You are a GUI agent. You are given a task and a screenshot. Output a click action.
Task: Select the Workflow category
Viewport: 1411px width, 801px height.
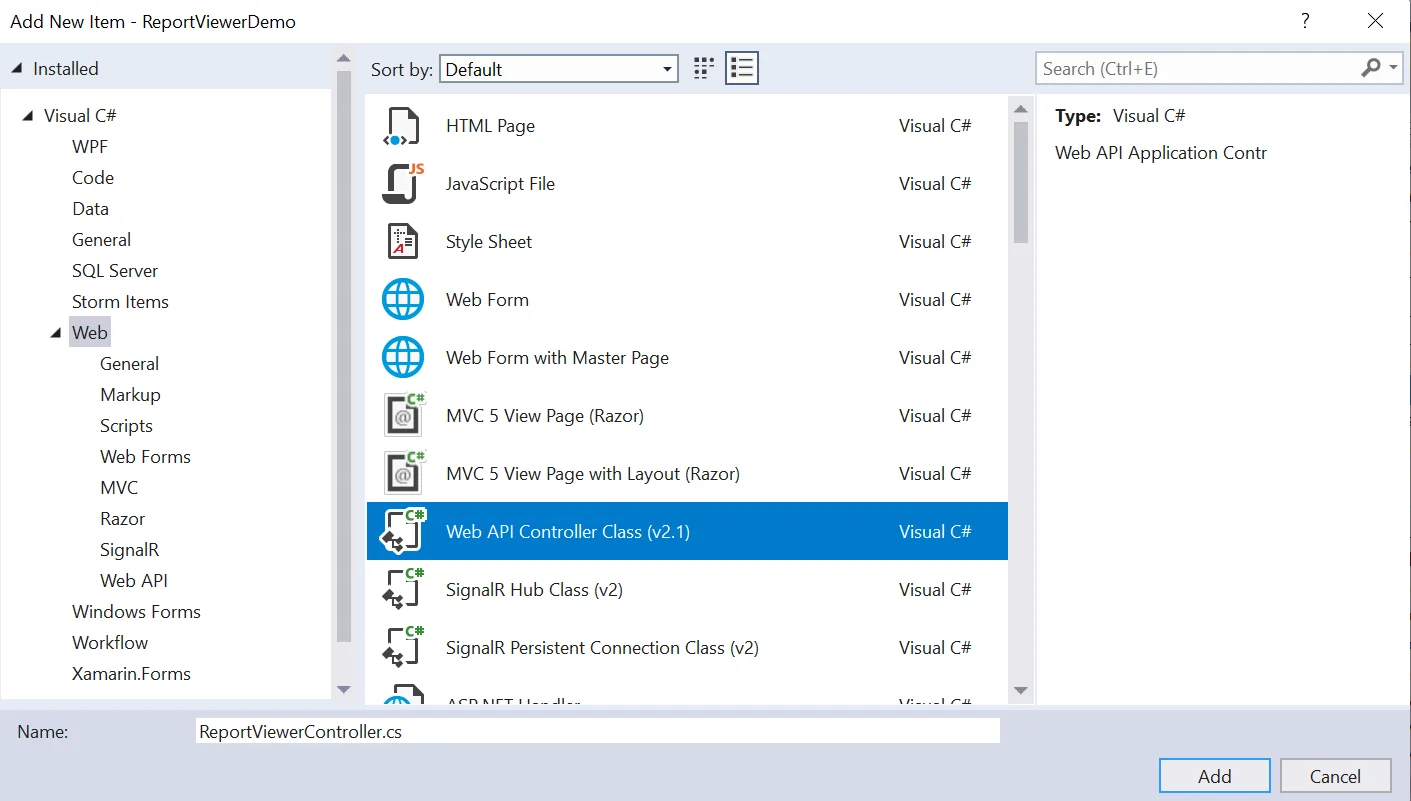pyautogui.click(x=110, y=643)
